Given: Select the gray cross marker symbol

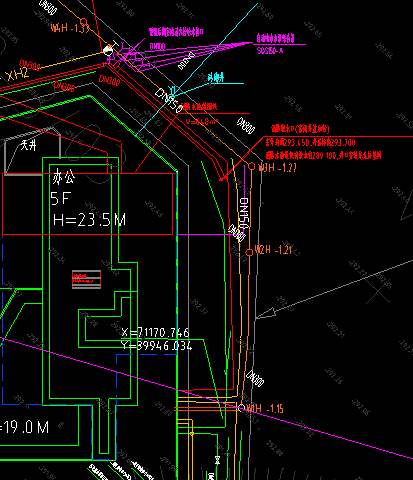Looking at the screenshot, I should tap(378, 290).
